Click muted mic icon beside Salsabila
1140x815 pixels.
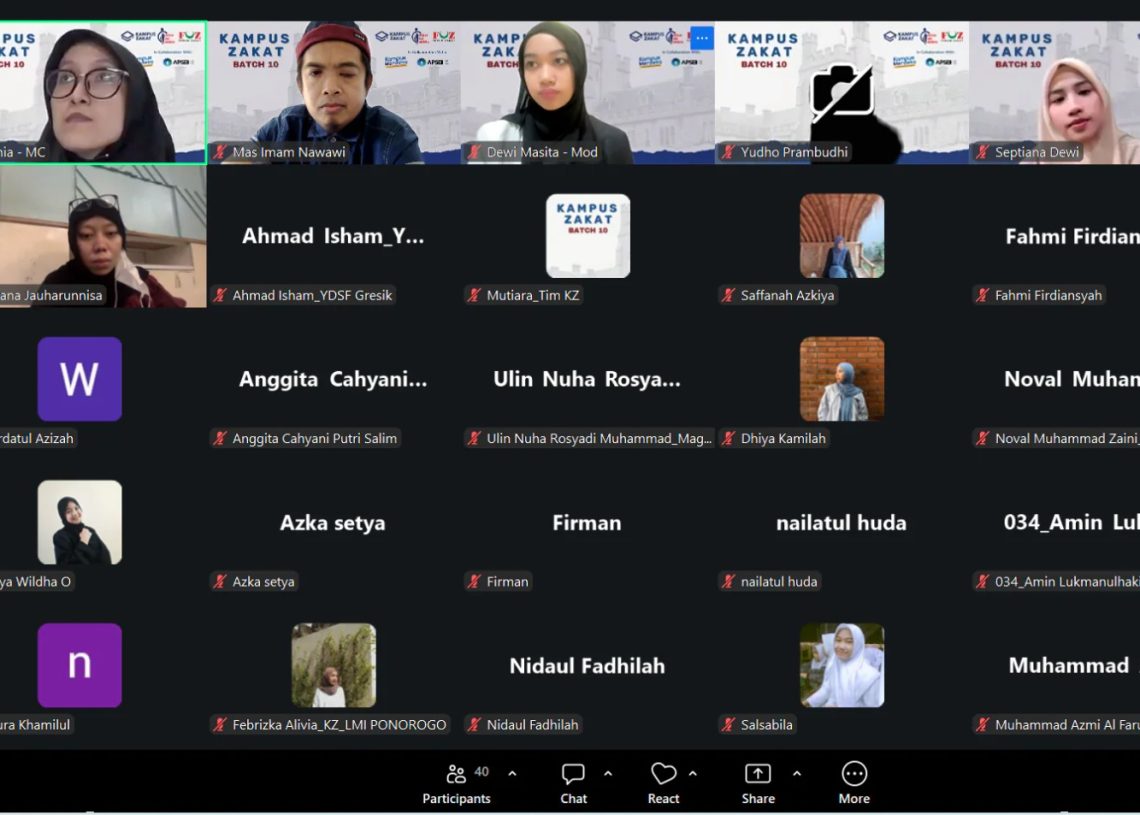[728, 725]
